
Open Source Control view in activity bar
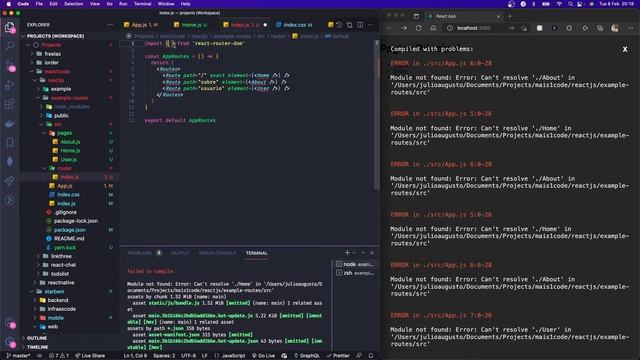(9, 65)
